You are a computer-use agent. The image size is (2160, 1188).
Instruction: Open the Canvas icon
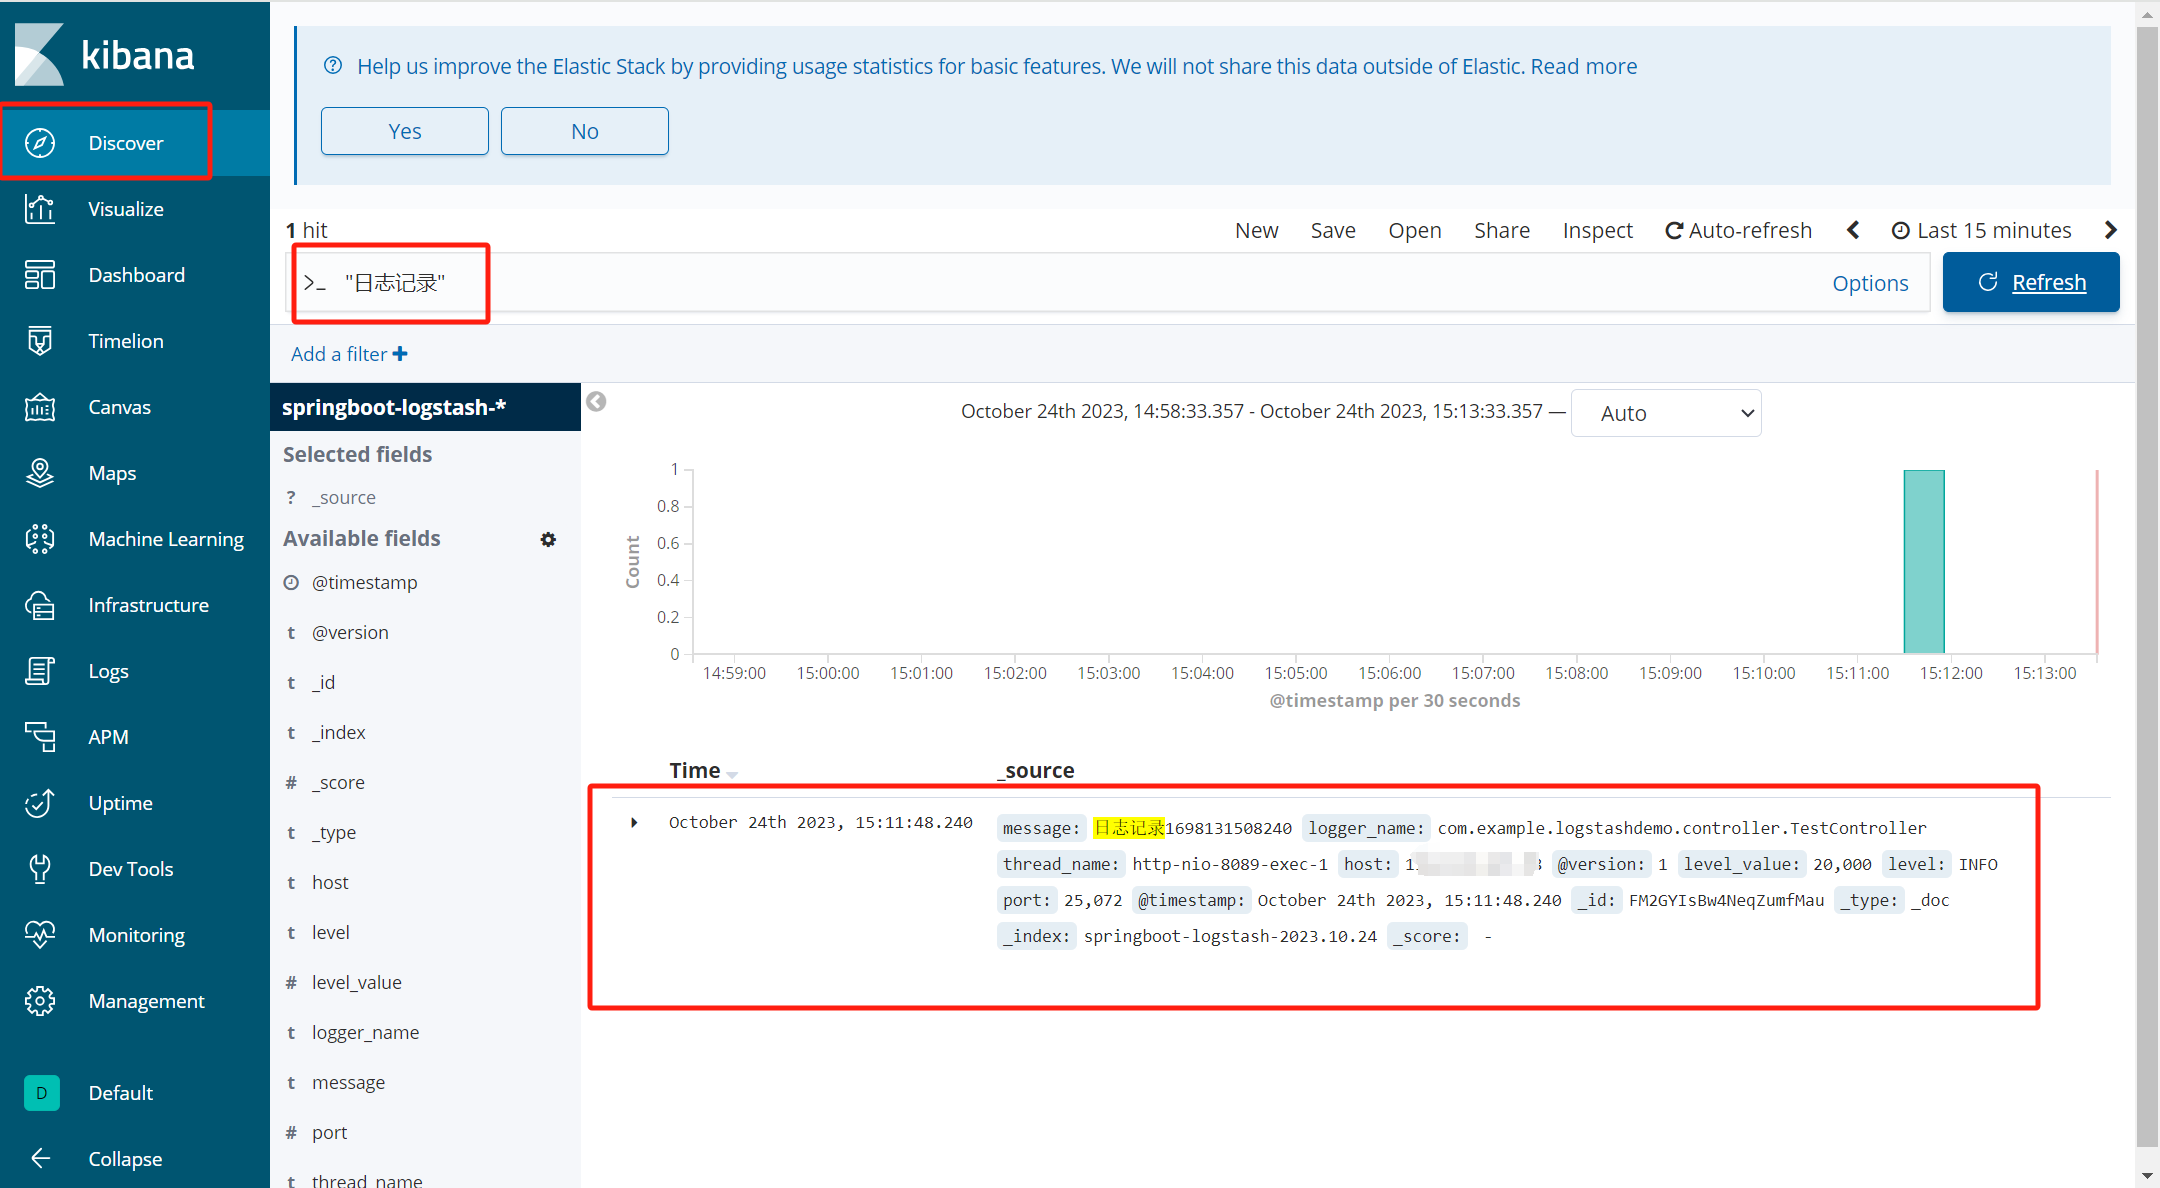click(40, 407)
